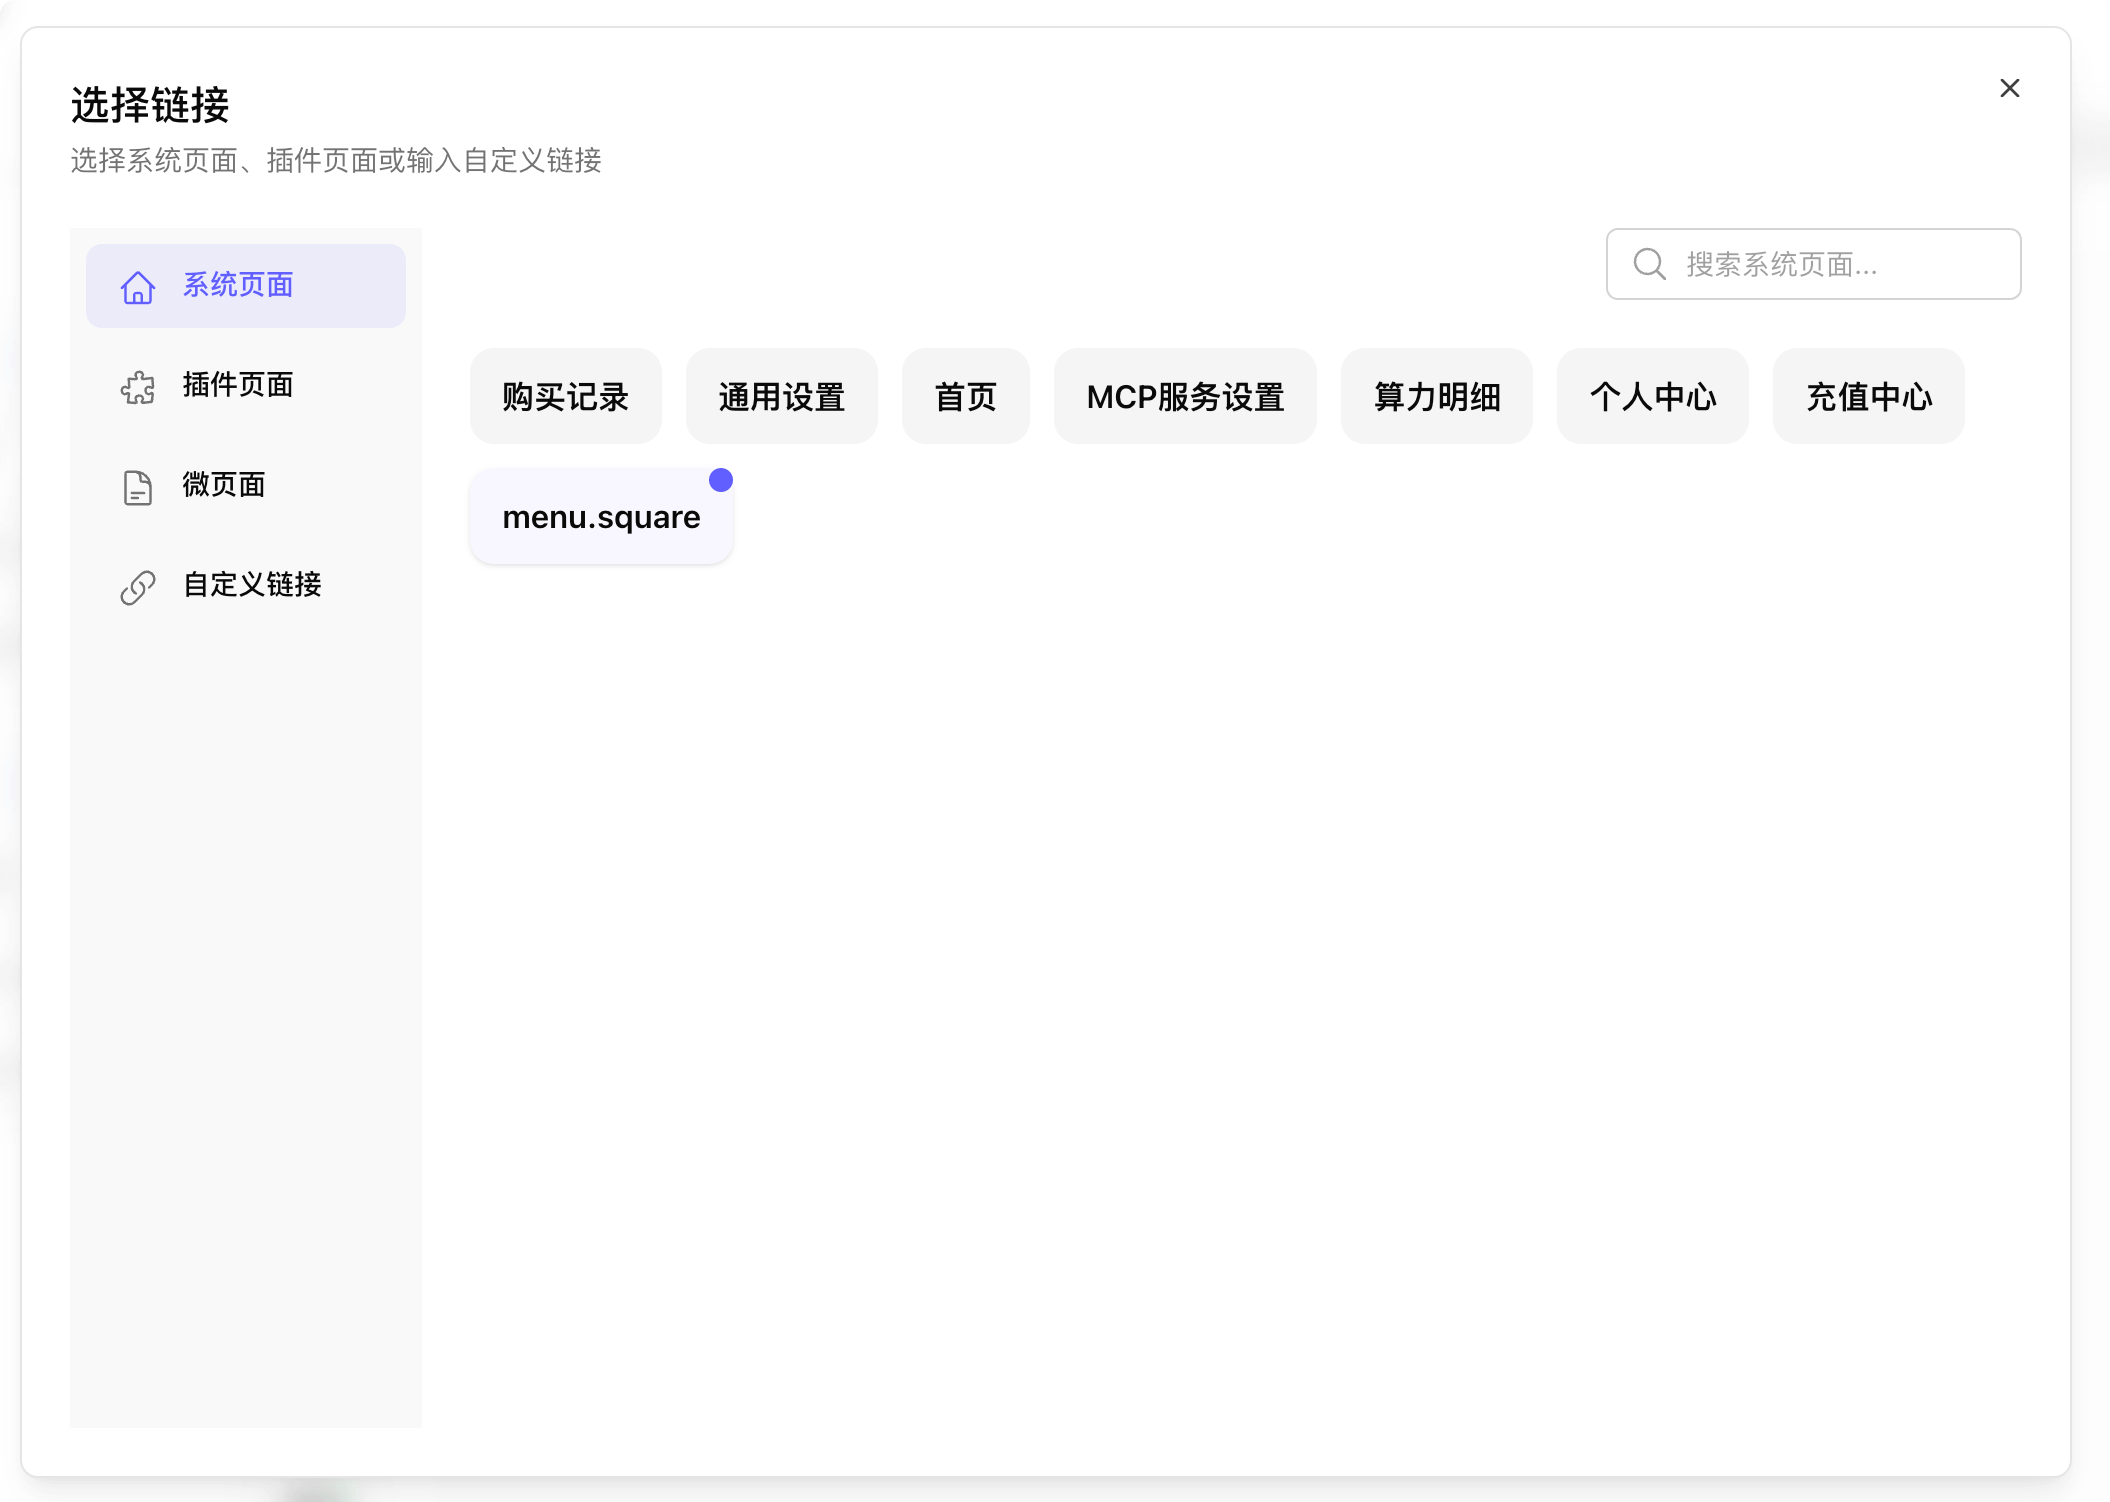This screenshot has height=1502, width=2110.
Task: Switch to the 插件页面 category
Action: click(237, 386)
